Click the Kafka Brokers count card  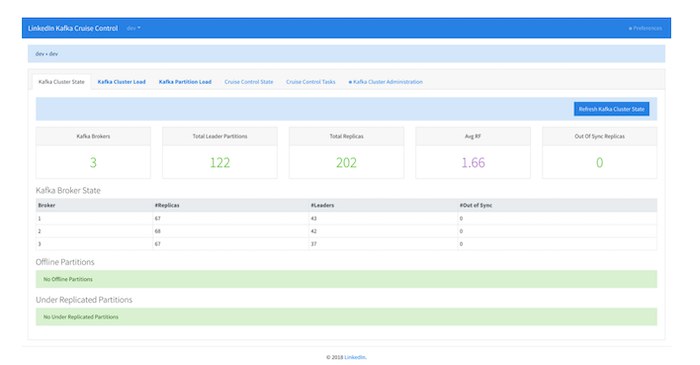point(93,153)
